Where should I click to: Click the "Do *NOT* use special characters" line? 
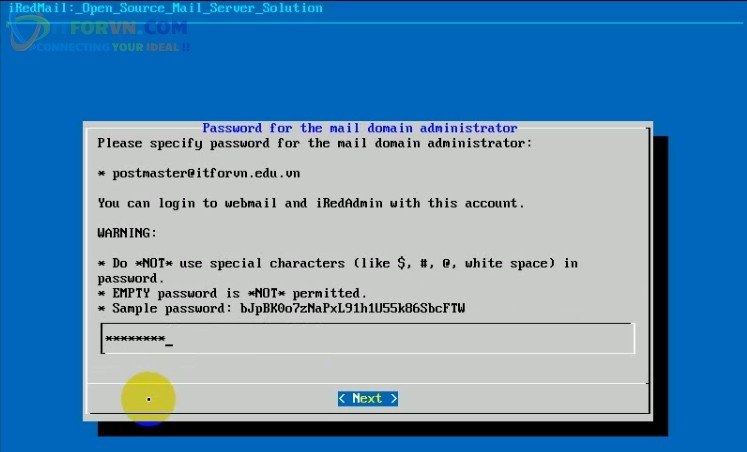(x=337, y=263)
